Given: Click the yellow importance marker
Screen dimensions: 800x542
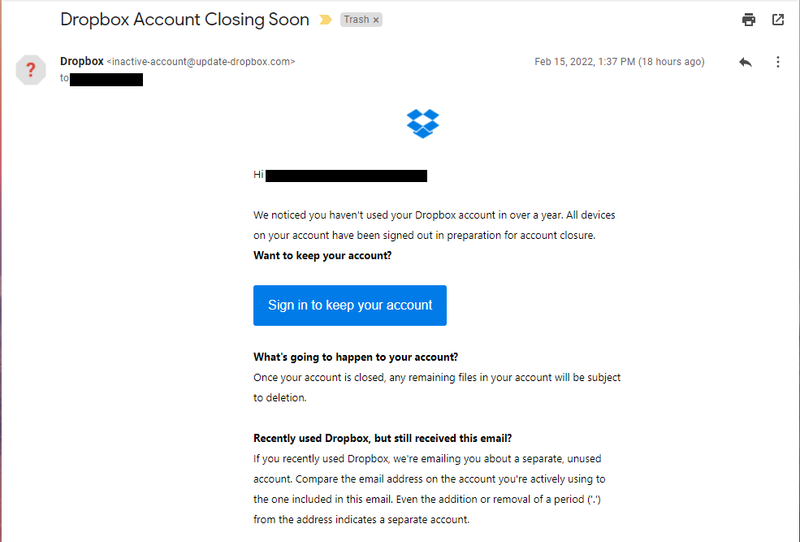Looking at the screenshot, I should (x=326, y=20).
